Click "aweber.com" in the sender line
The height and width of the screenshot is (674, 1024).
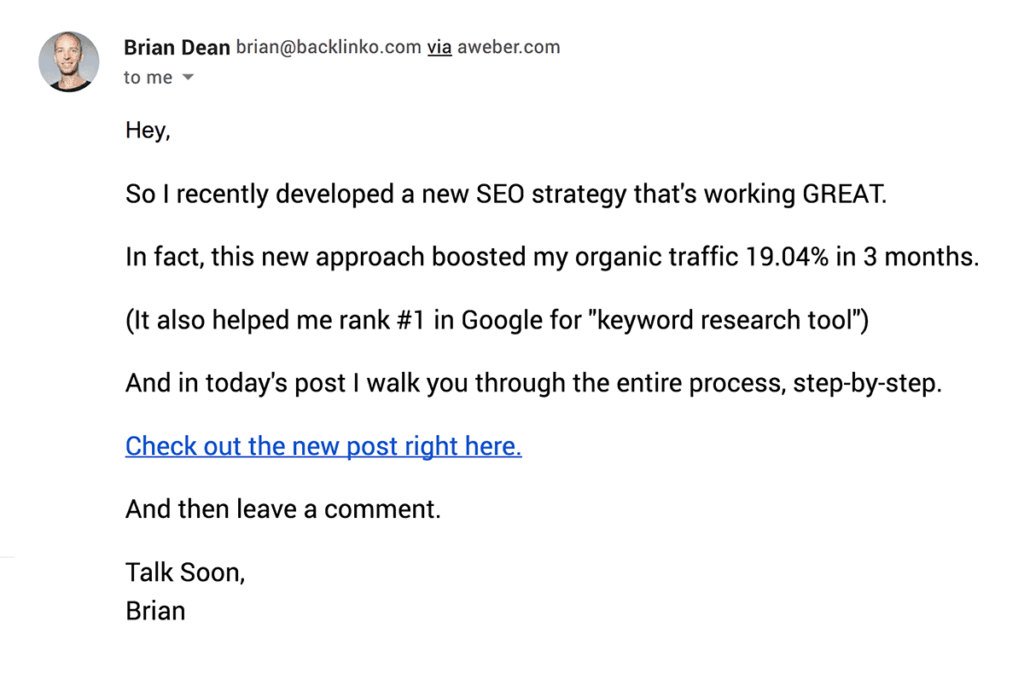pos(508,47)
